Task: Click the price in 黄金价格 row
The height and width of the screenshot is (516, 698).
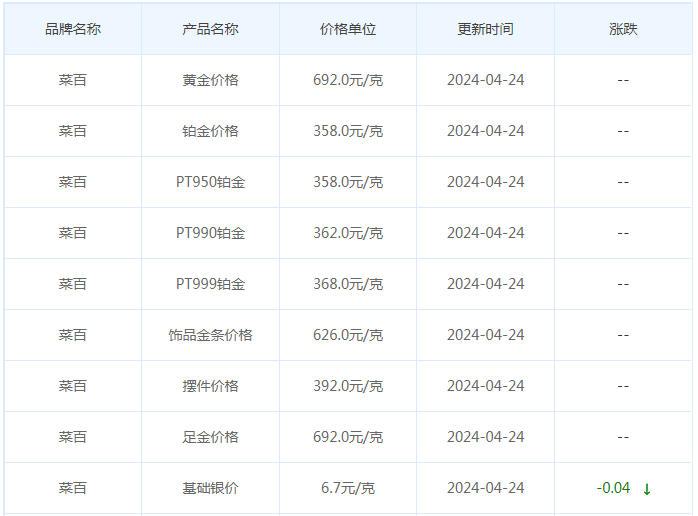Action: (x=348, y=80)
